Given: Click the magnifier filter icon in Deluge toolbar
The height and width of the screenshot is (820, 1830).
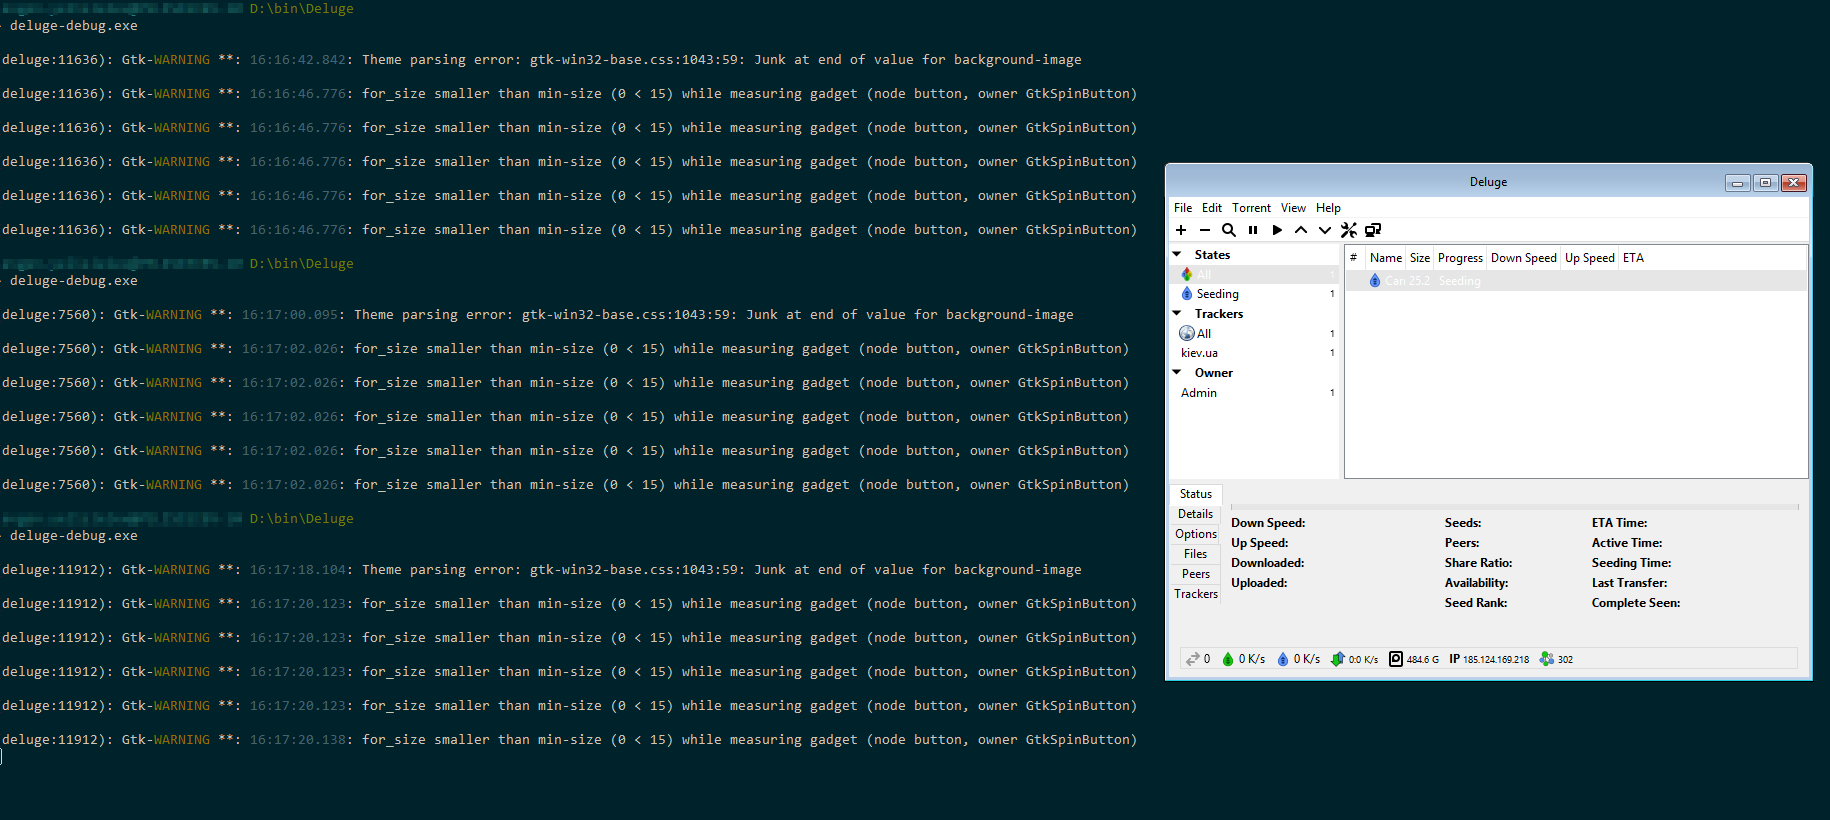Looking at the screenshot, I should 1229,230.
